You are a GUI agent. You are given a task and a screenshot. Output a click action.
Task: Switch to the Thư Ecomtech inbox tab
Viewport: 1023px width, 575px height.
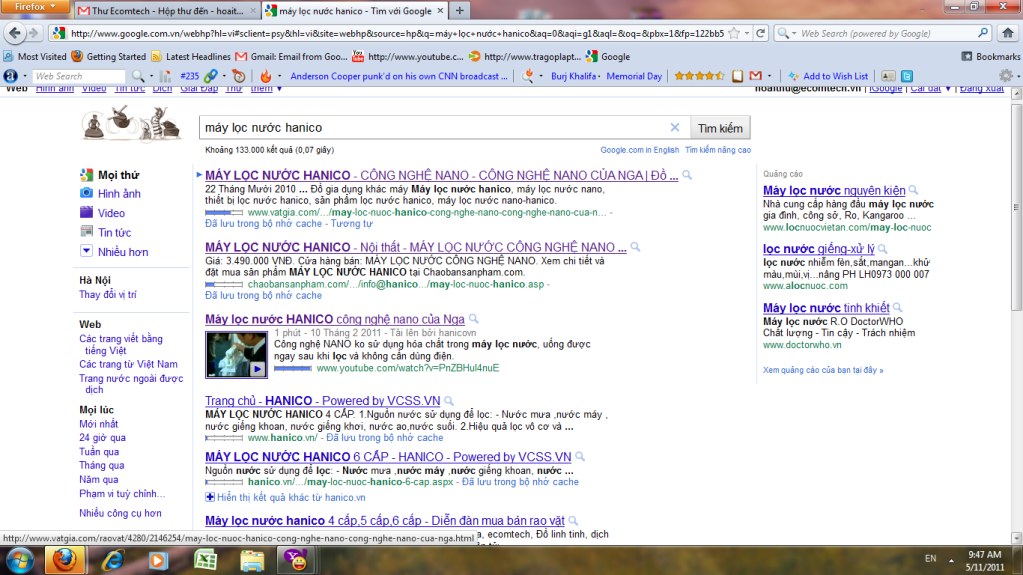(167, 10)
